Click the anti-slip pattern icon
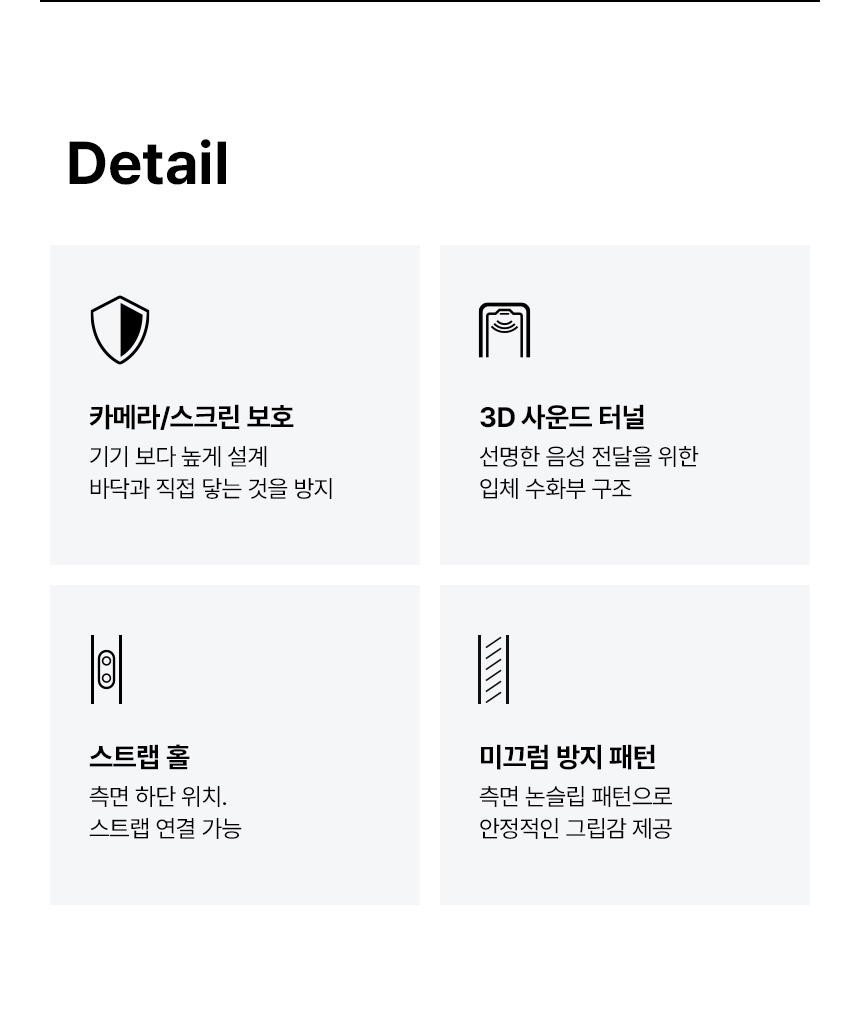The image size is (860, 1025). [x=494, y=669]
